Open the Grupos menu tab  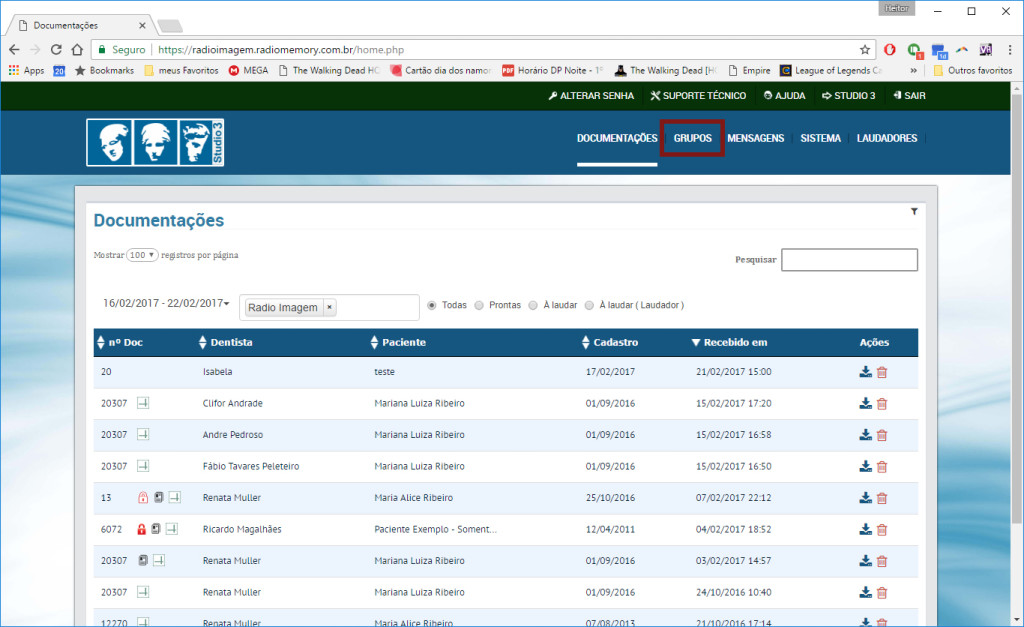click(x=693, y=138)
